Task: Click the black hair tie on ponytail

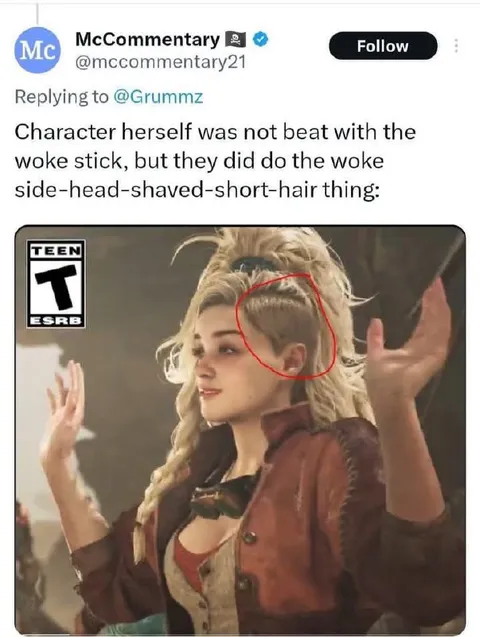Action: (x=254, y=264)
